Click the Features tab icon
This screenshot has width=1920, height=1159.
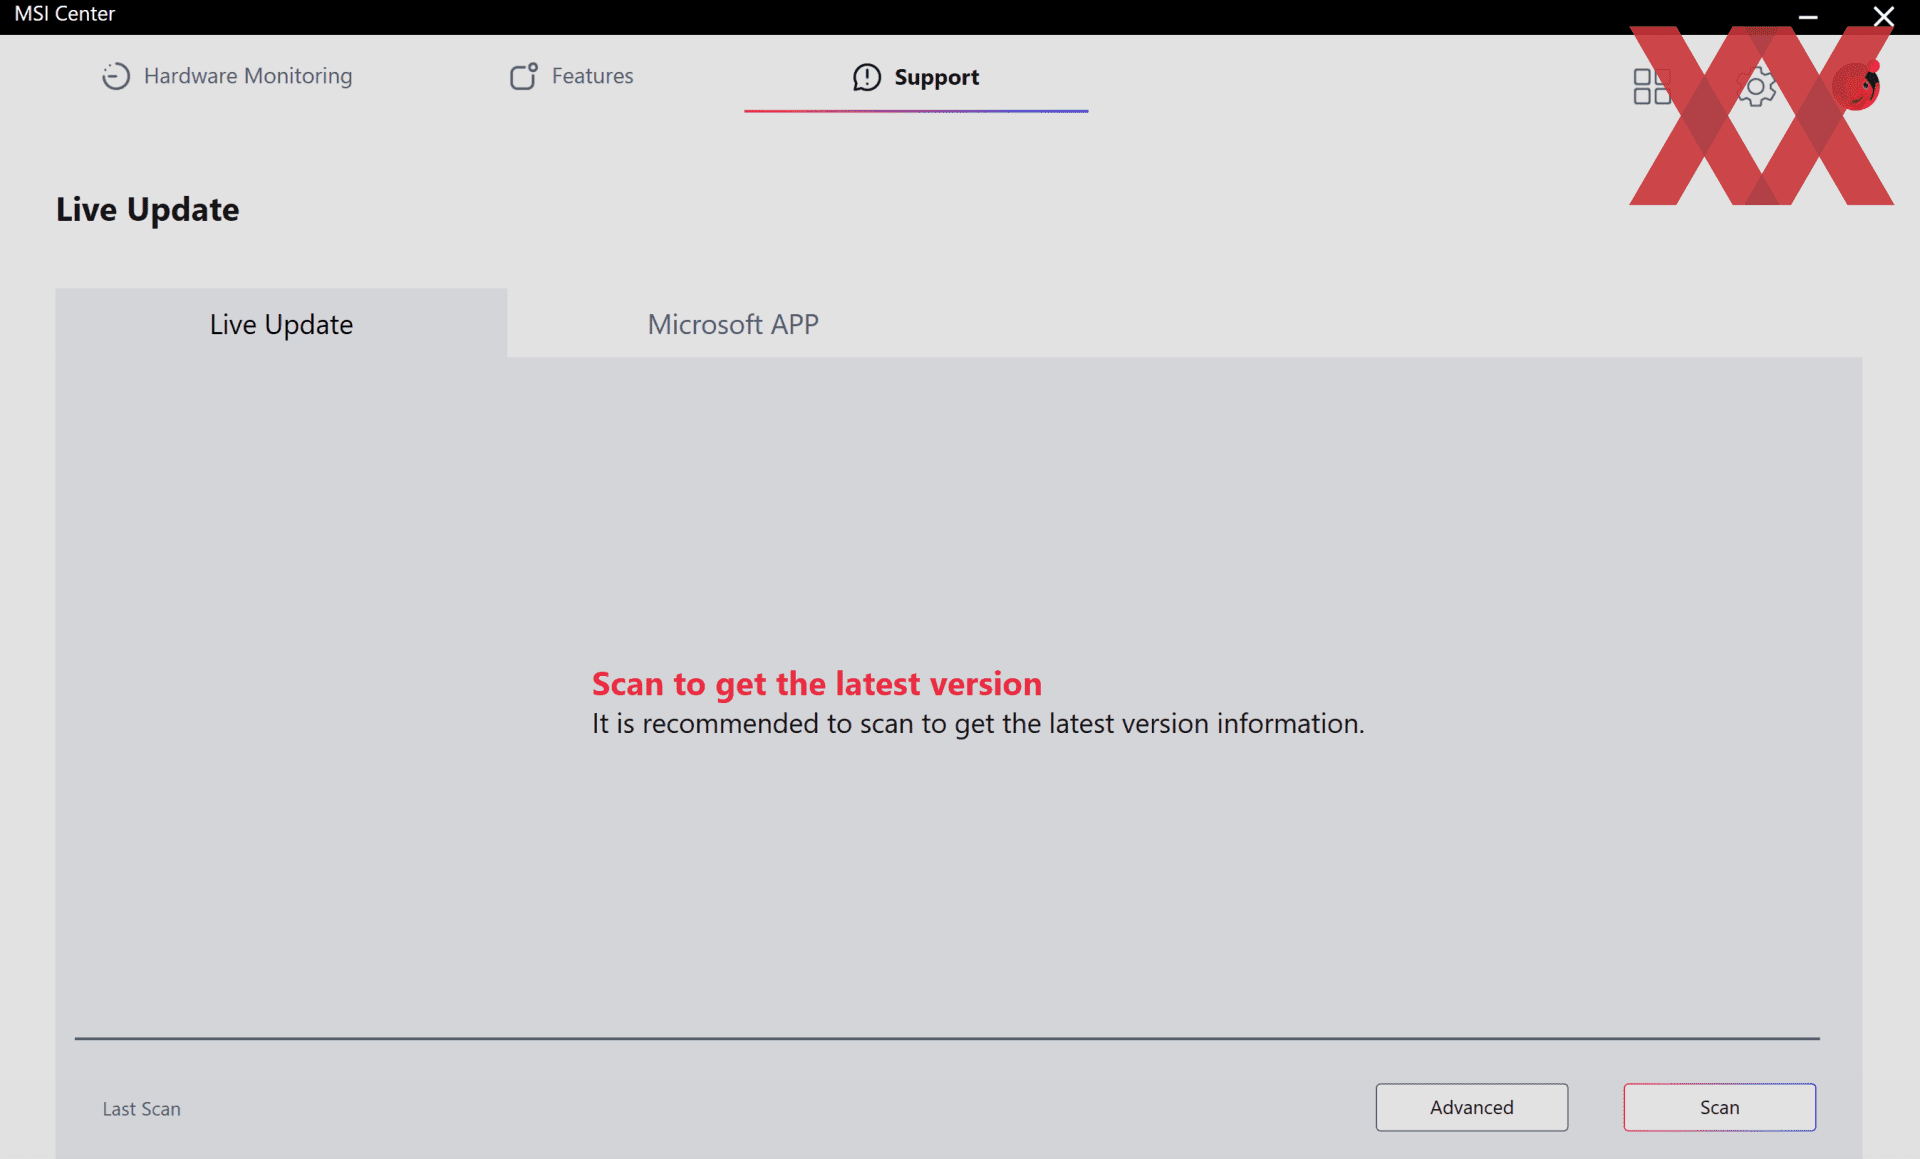pos(524,76)
